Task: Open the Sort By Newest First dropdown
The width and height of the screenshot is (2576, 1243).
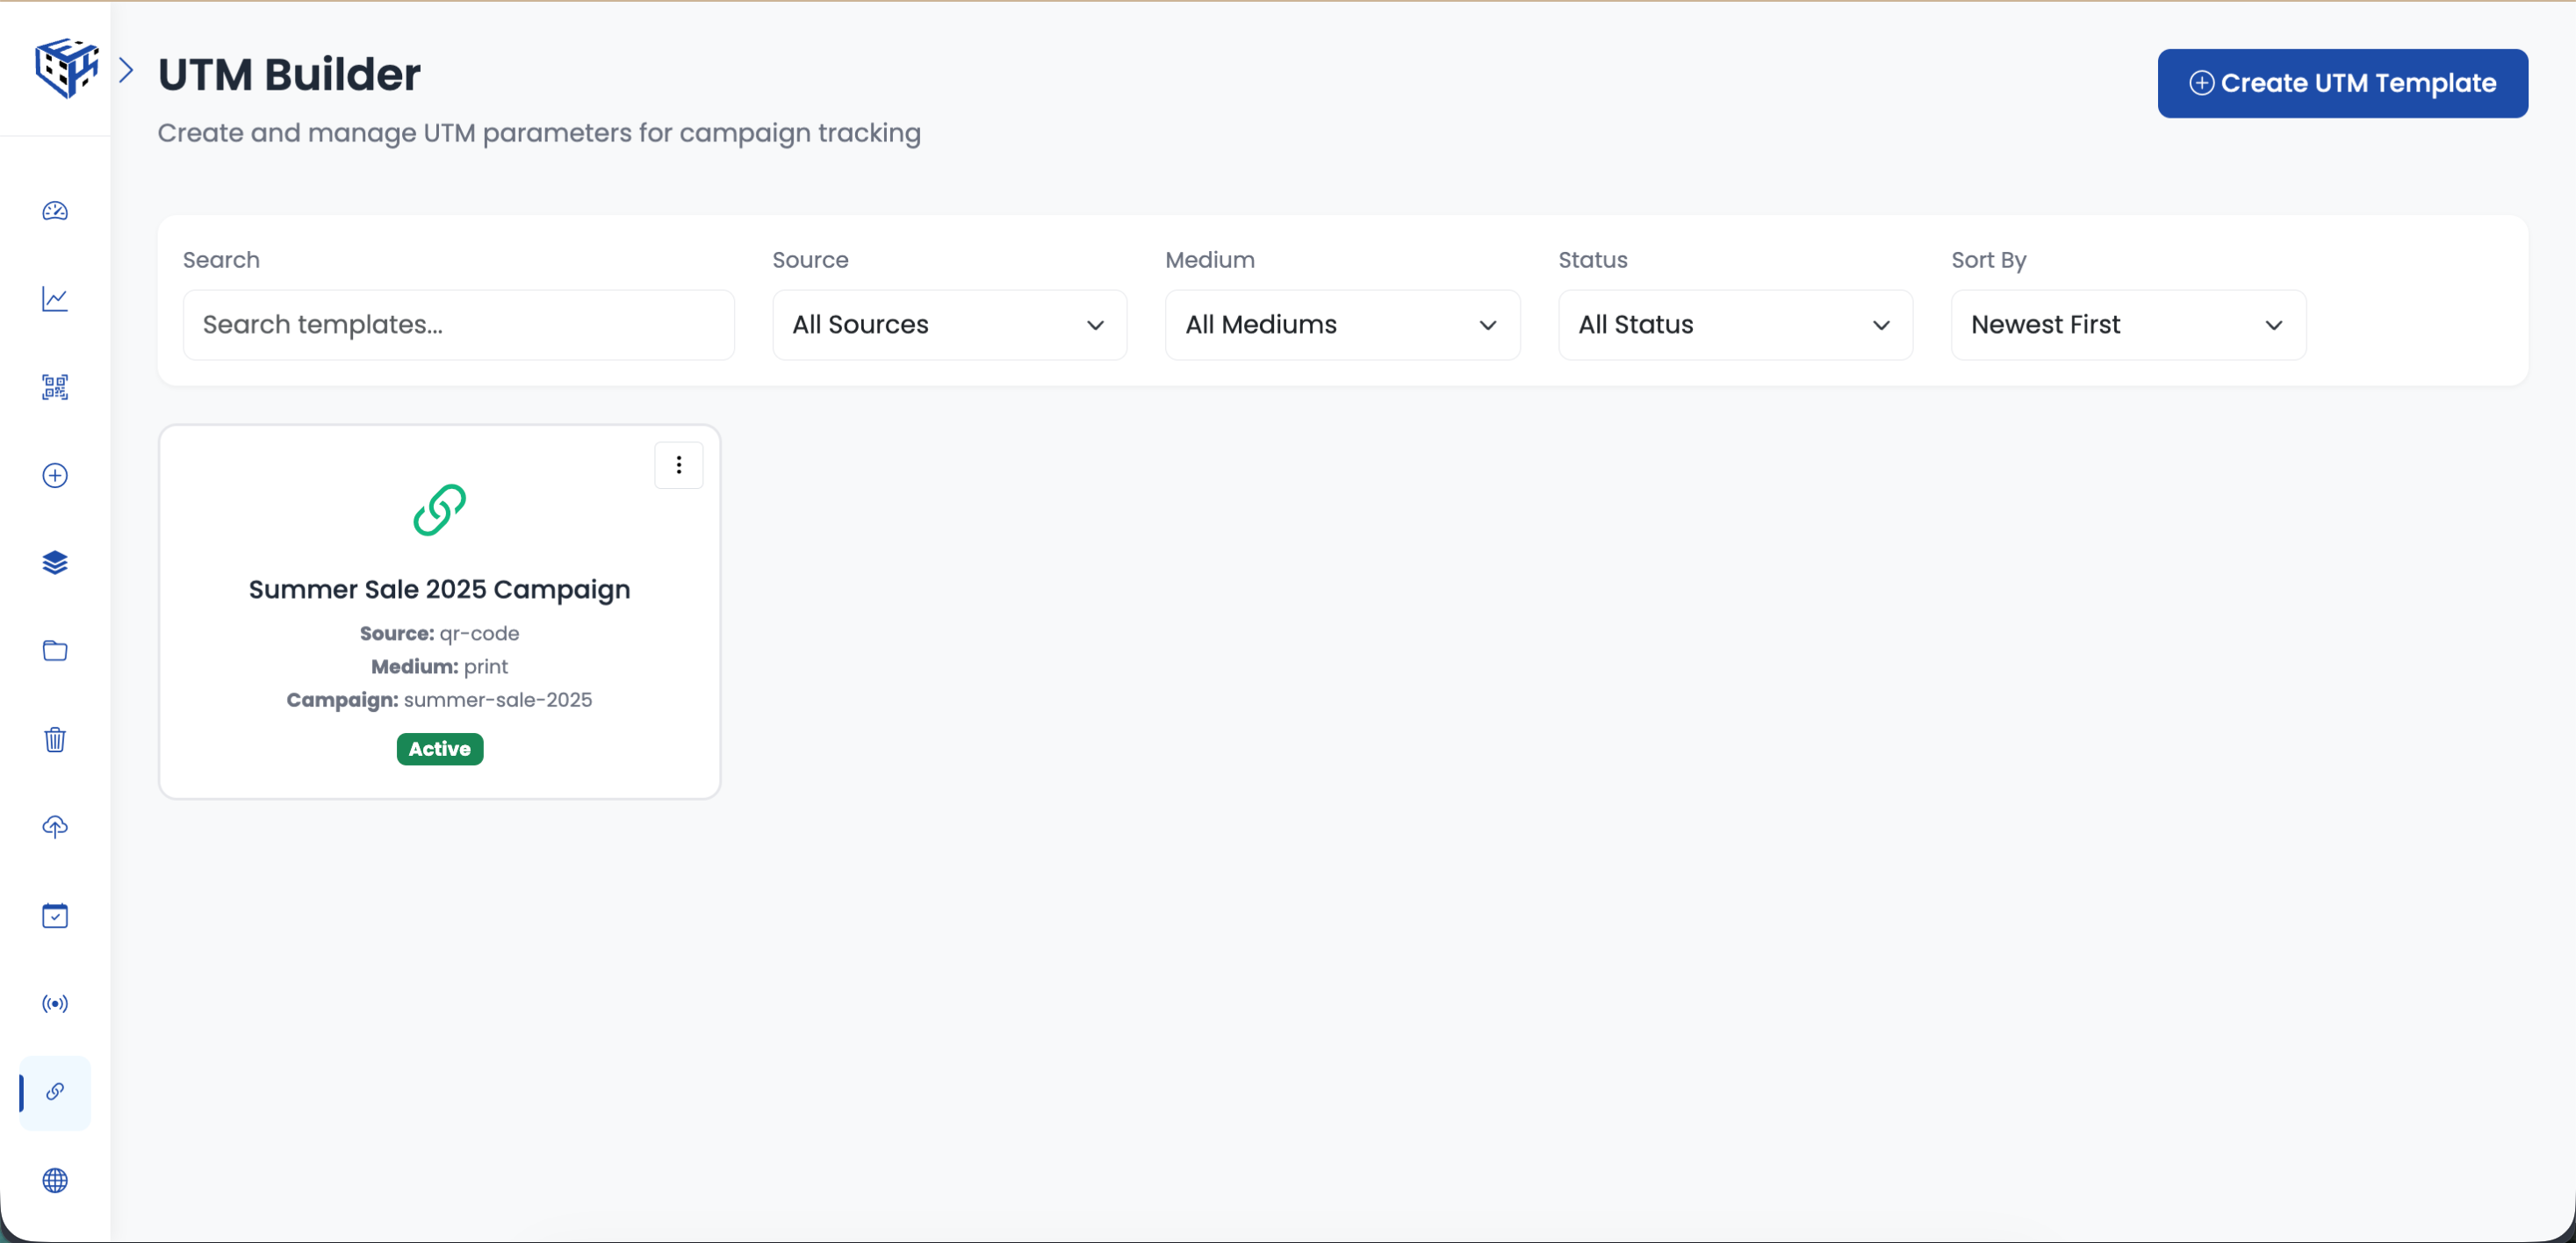Action: click(2128, 324)
